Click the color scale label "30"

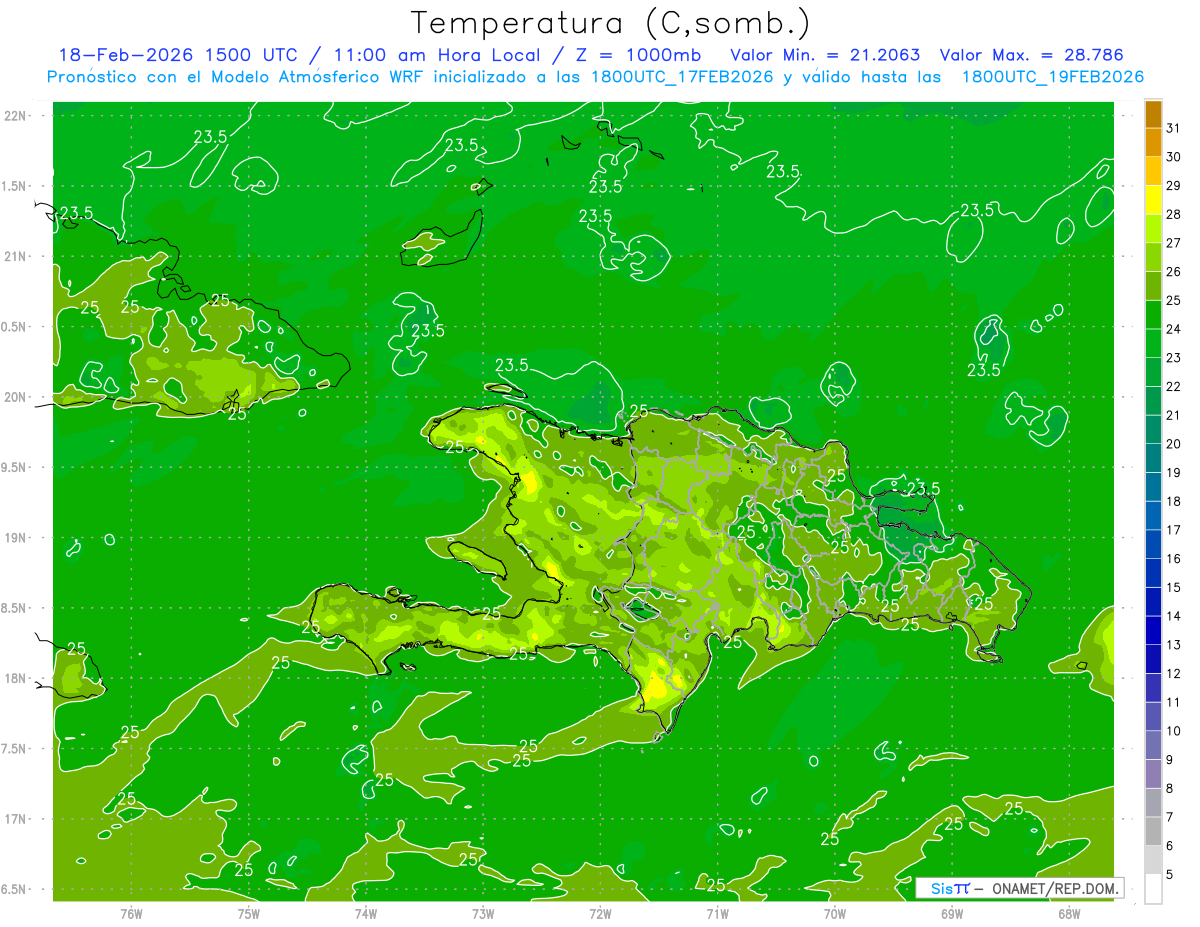click(1174, 157)
